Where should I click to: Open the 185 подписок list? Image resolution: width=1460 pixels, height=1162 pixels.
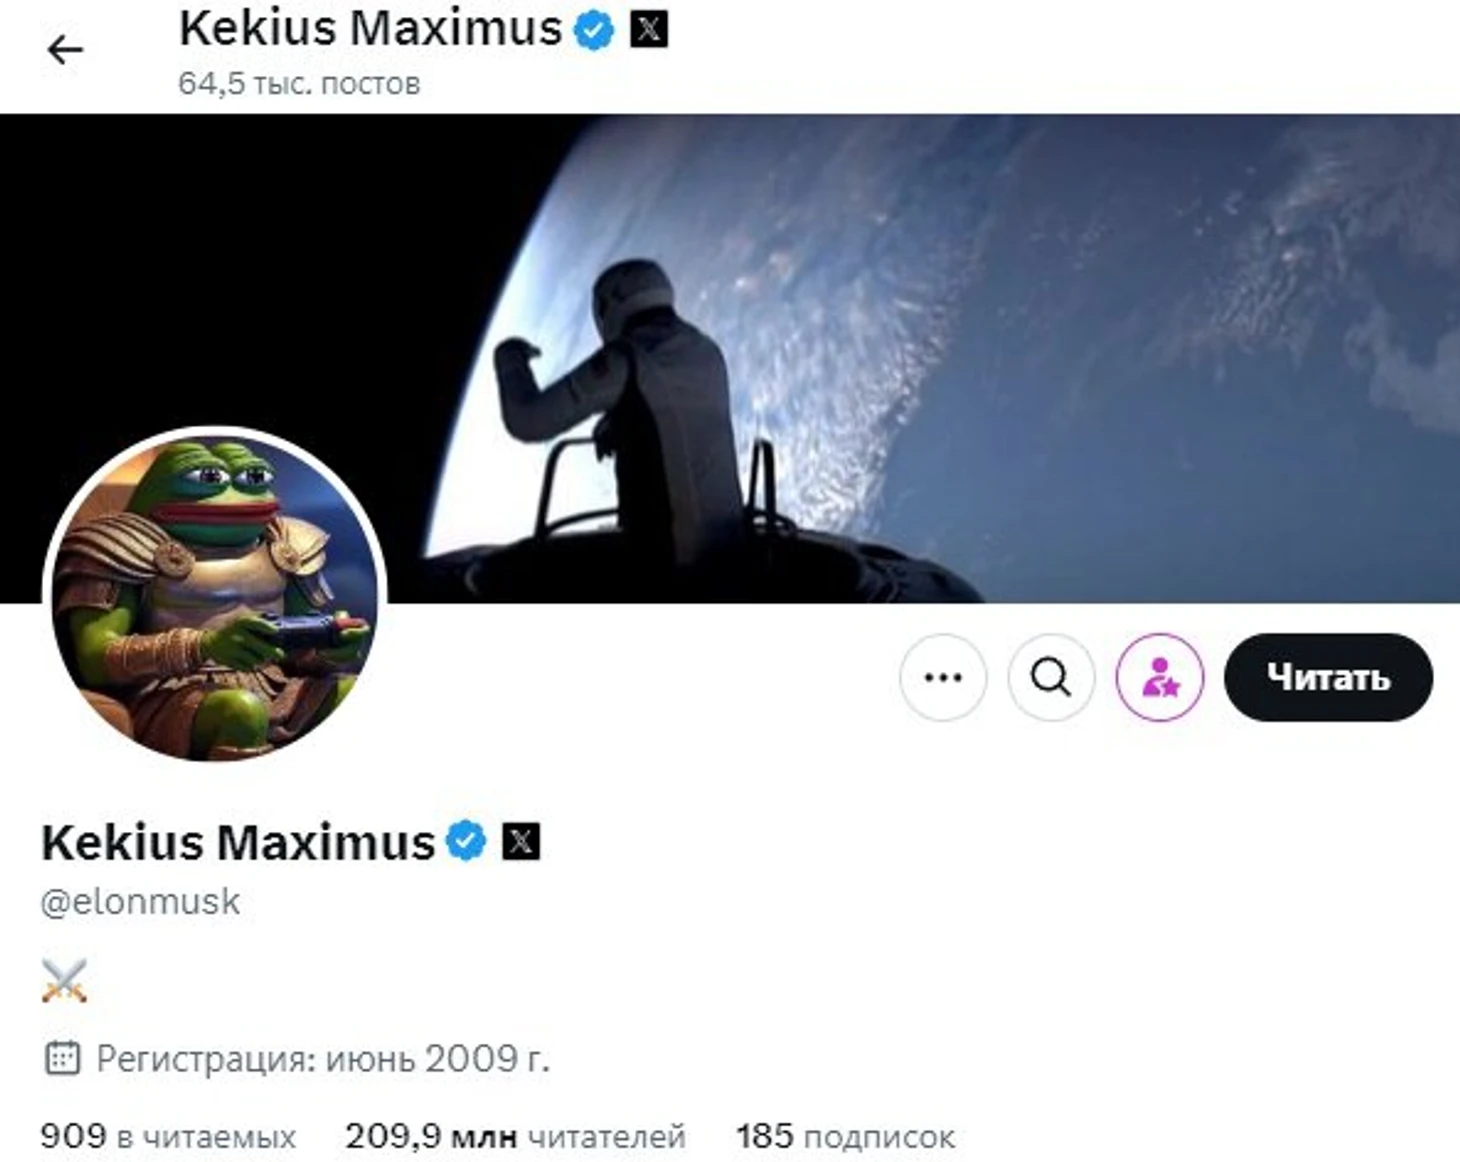point(846,1137)
